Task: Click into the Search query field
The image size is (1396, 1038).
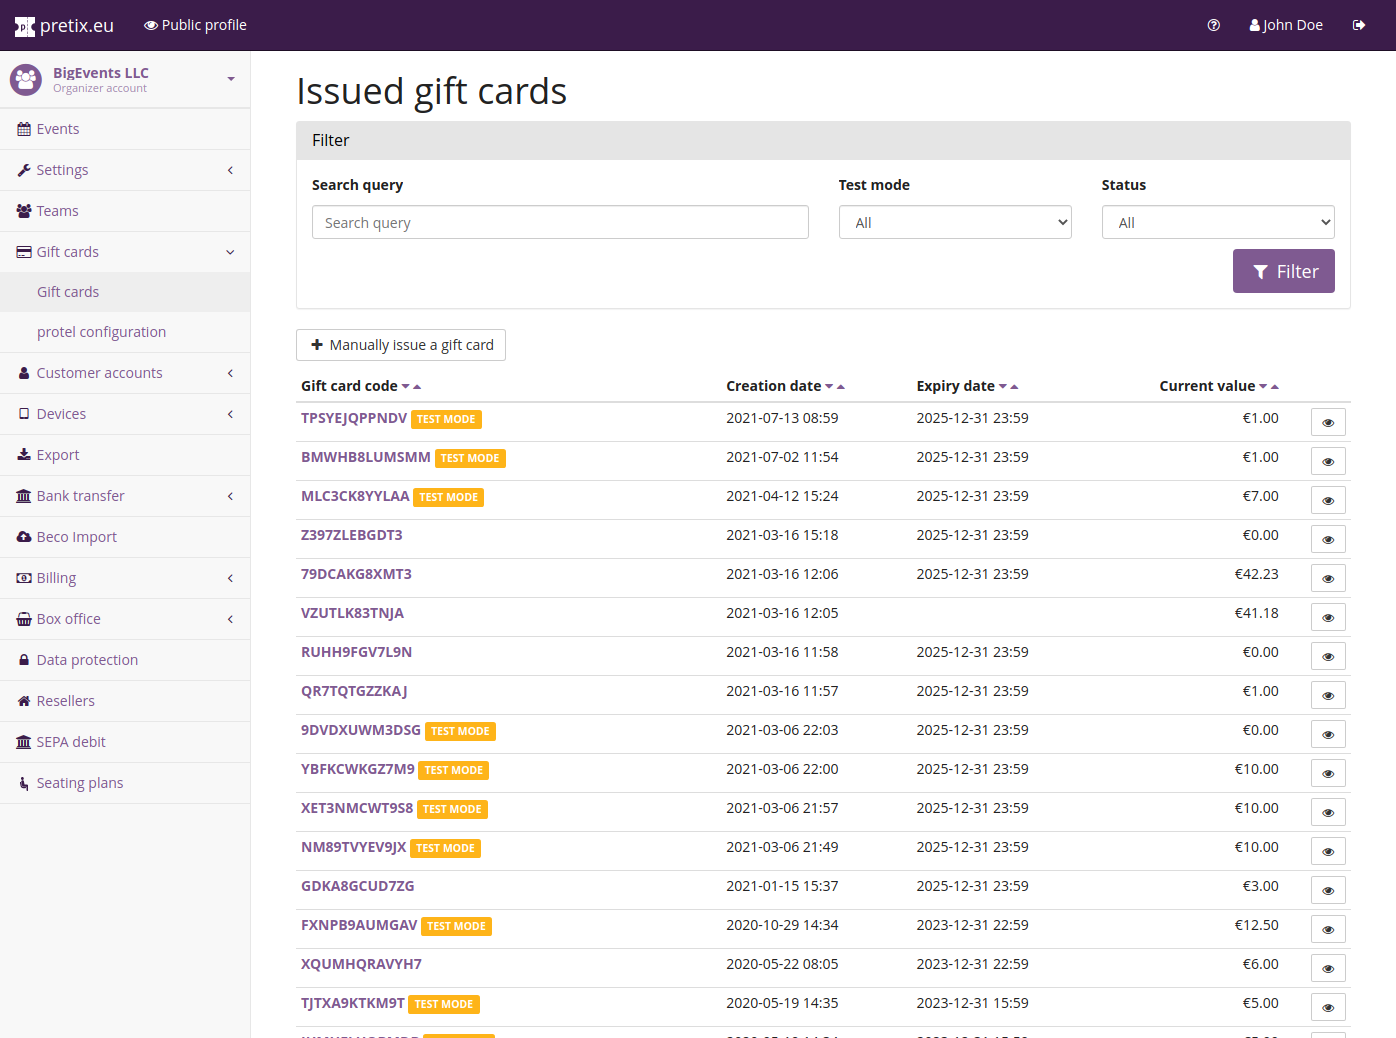Action: (559, 222)
